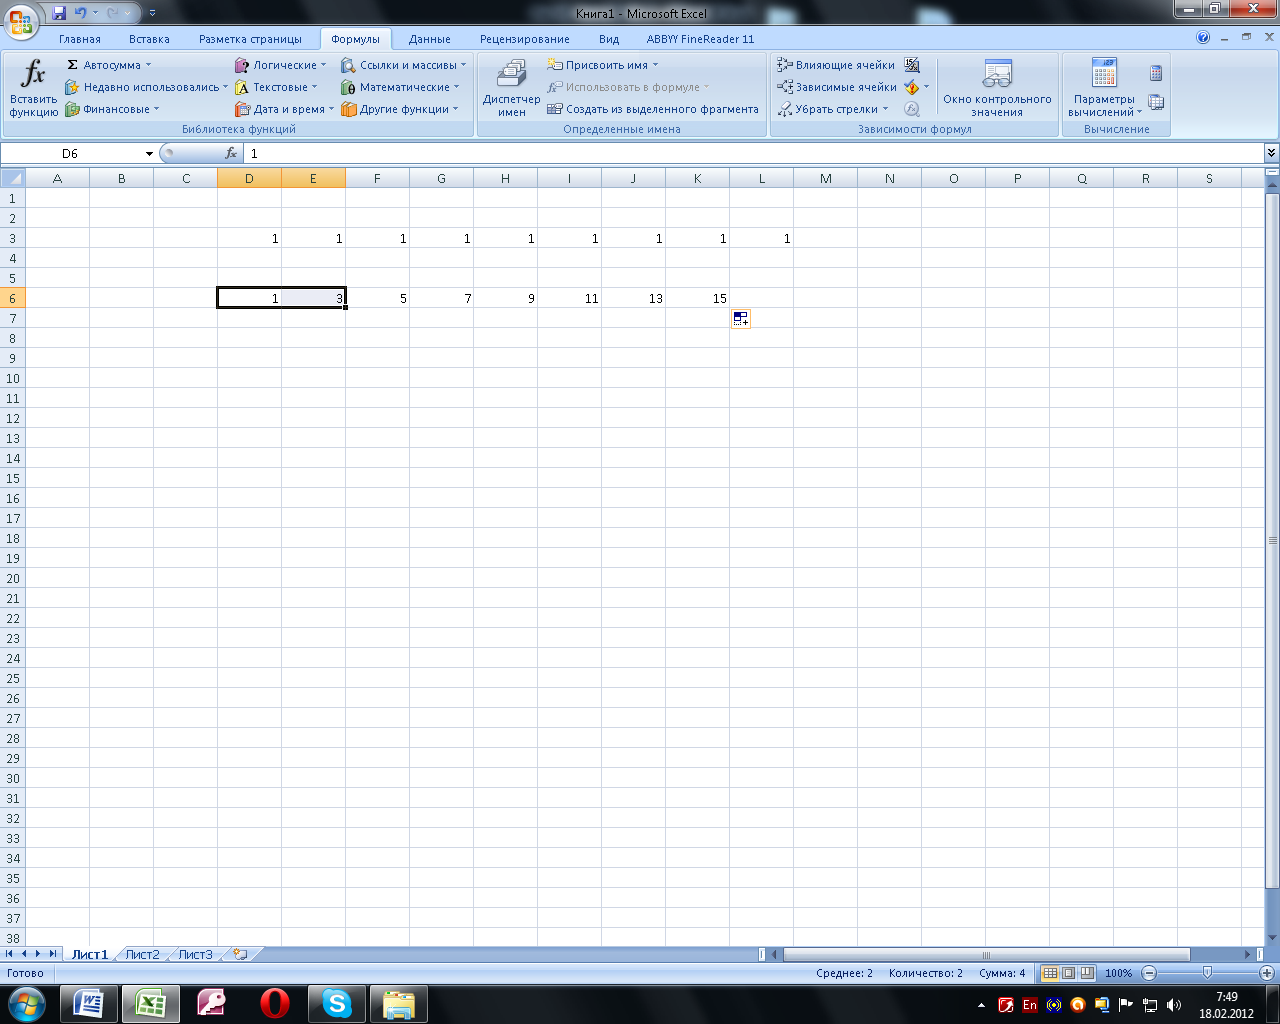Switch to the Разметка страницы tab
This screenshot has height=1024, width=1280.
(250, 39)
